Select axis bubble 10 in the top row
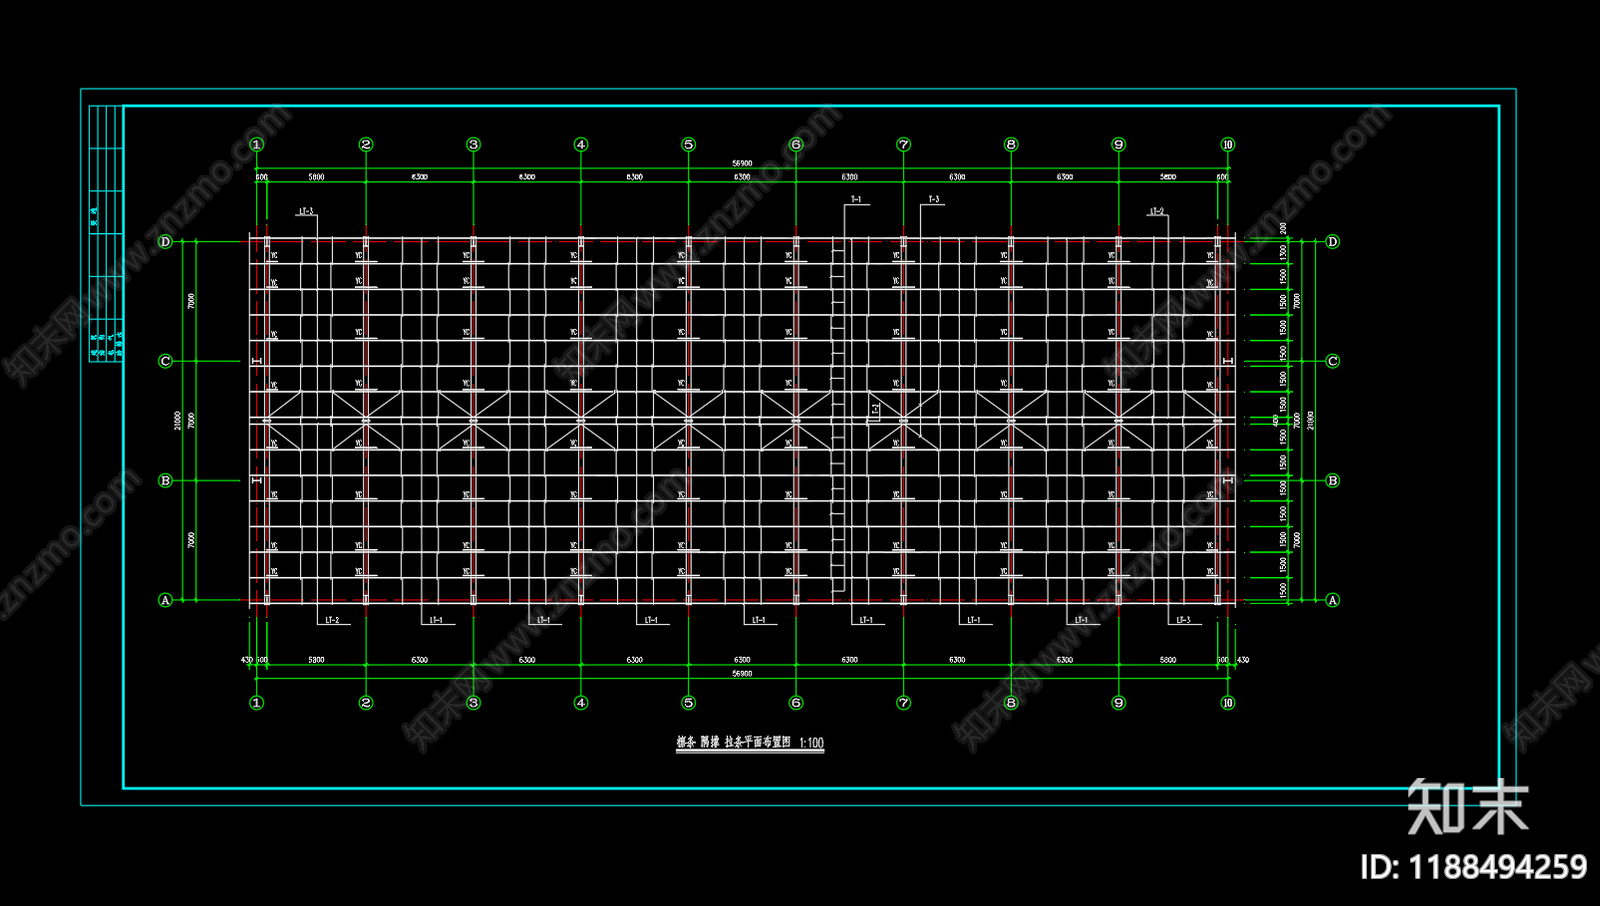This screenshot has width=1600, height=906. pos(1228,145)
